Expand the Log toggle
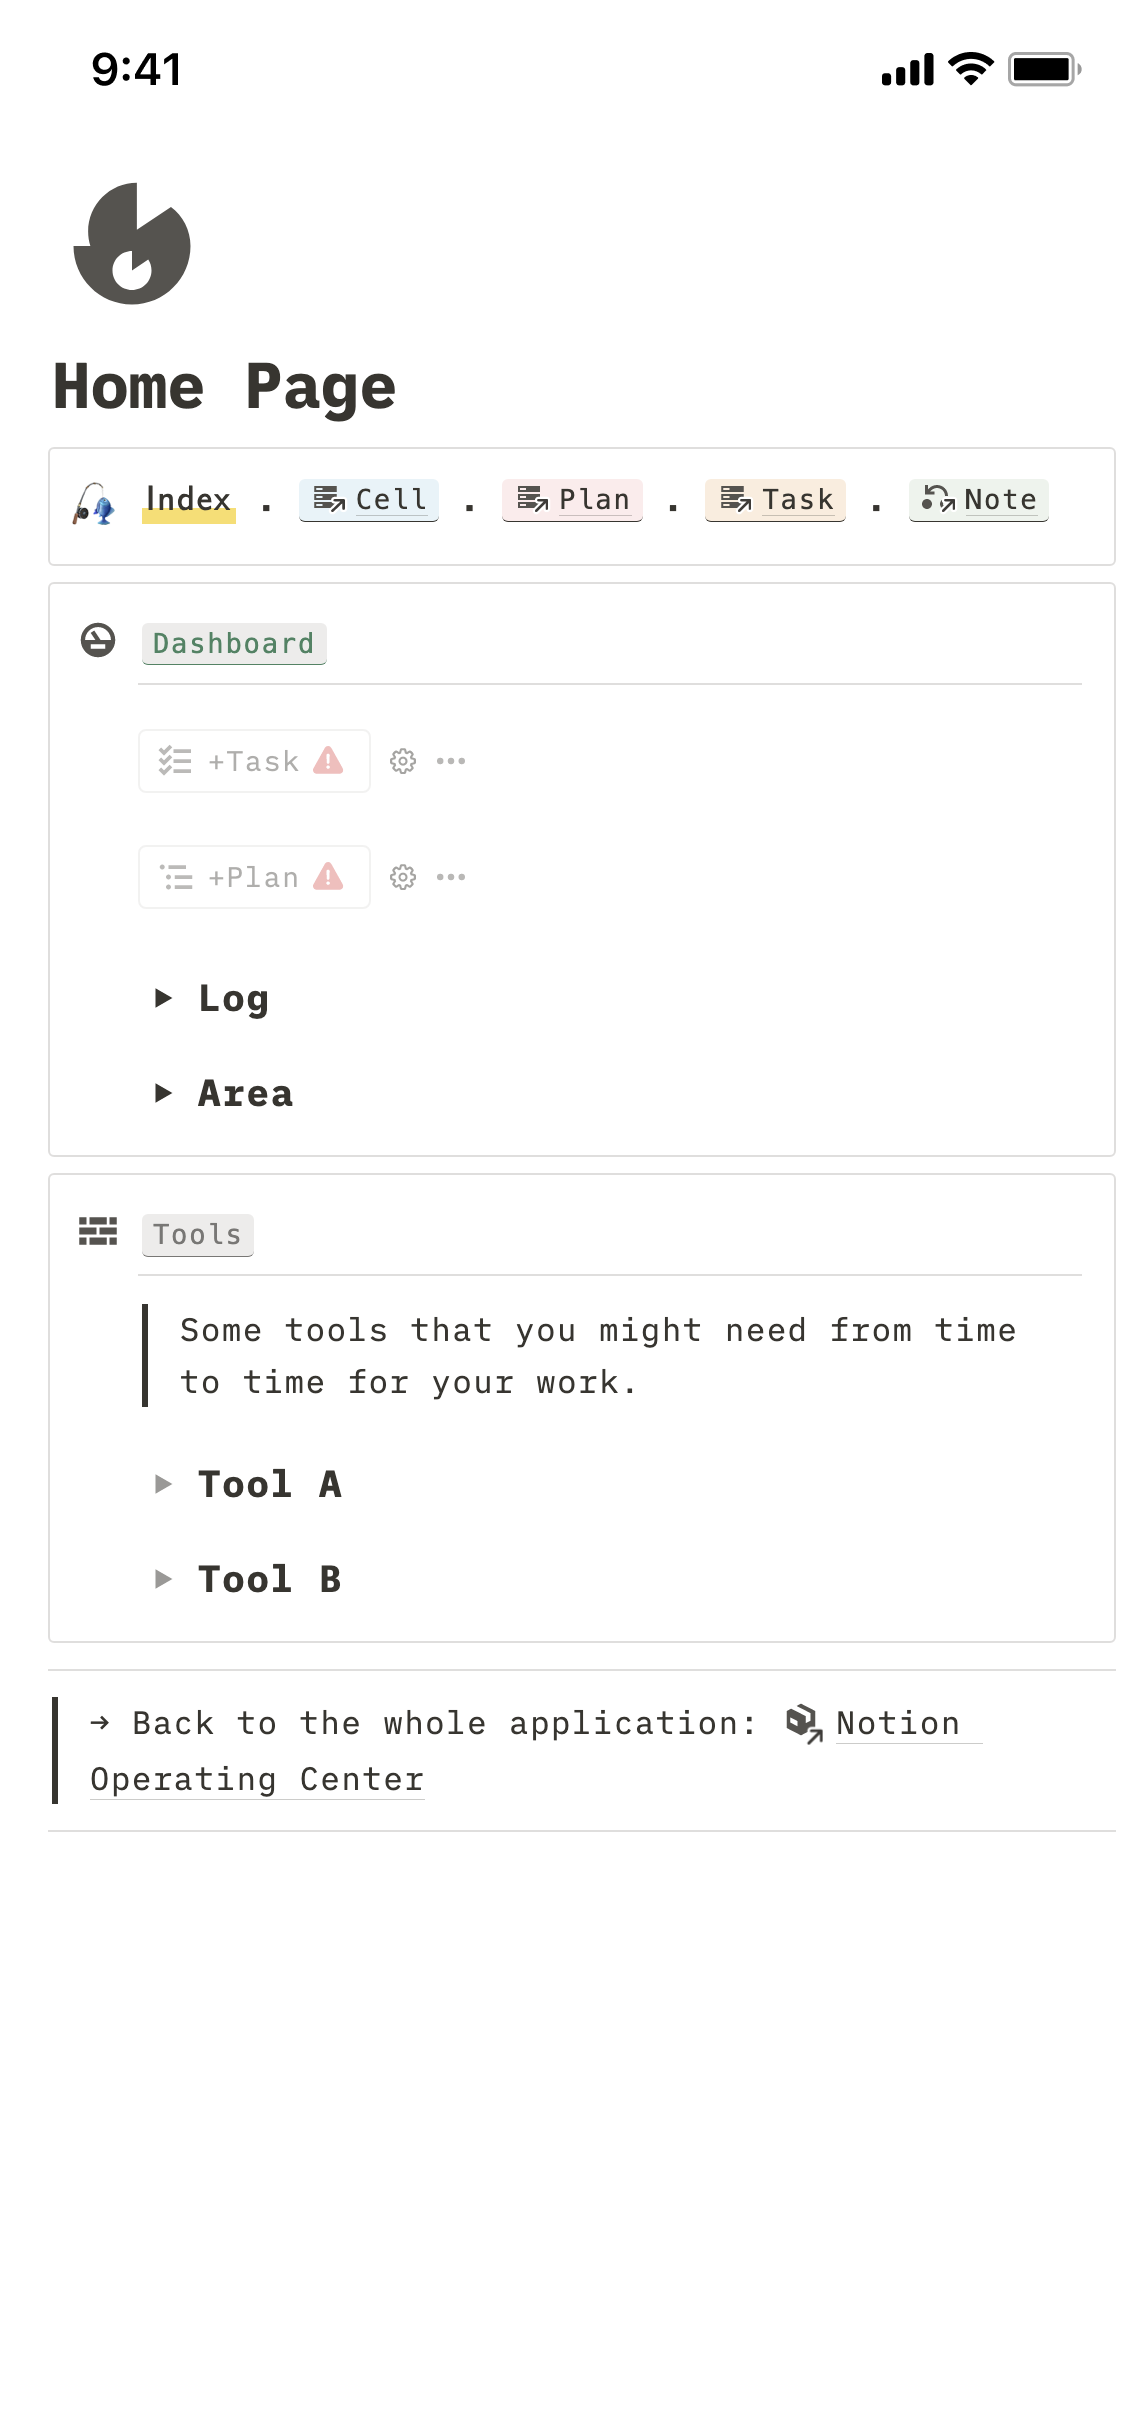Viewport: 1125px width, 2436px height. [164, 998]
